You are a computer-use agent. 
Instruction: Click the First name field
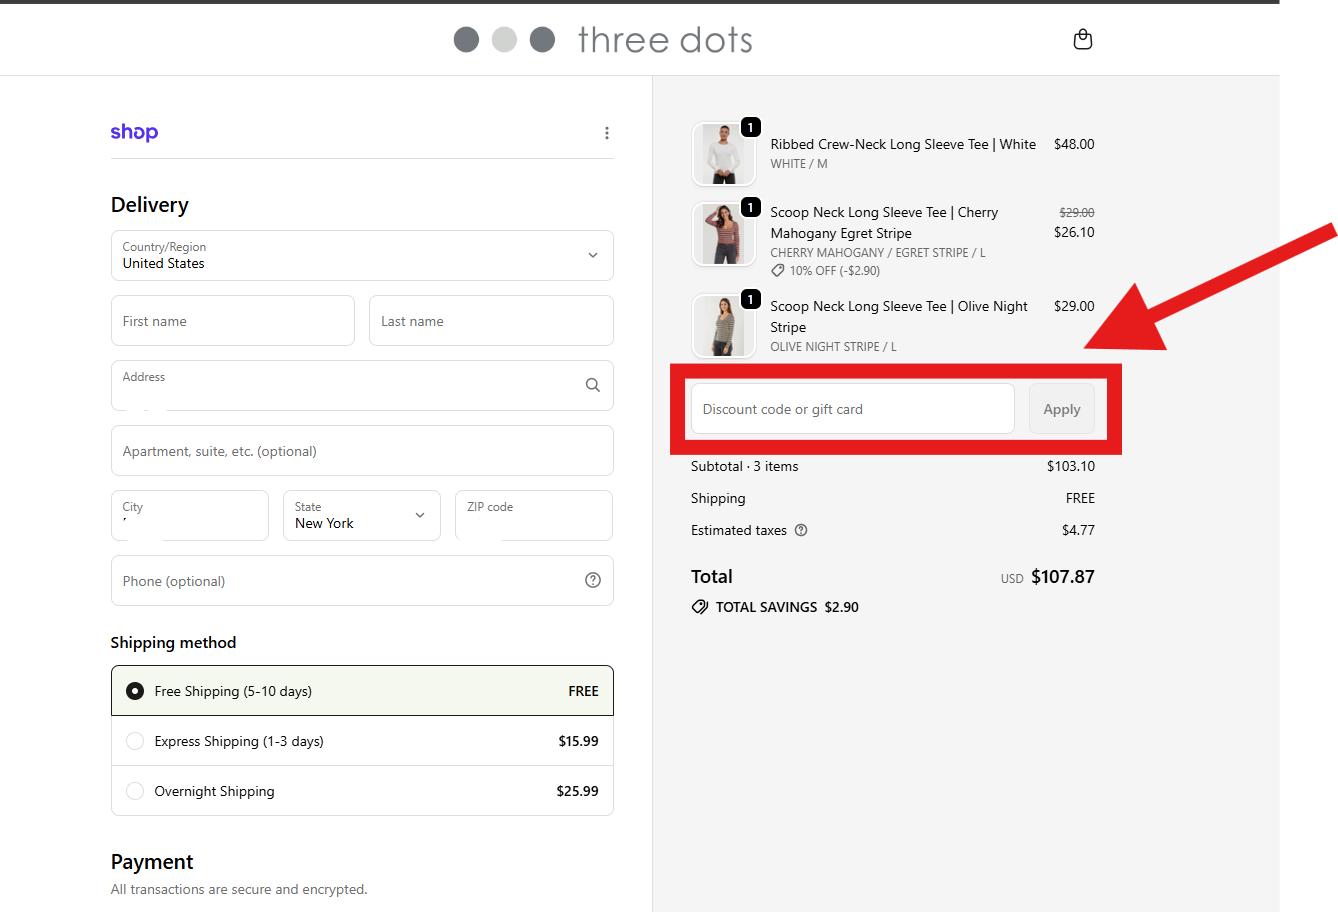click(232, 321)
